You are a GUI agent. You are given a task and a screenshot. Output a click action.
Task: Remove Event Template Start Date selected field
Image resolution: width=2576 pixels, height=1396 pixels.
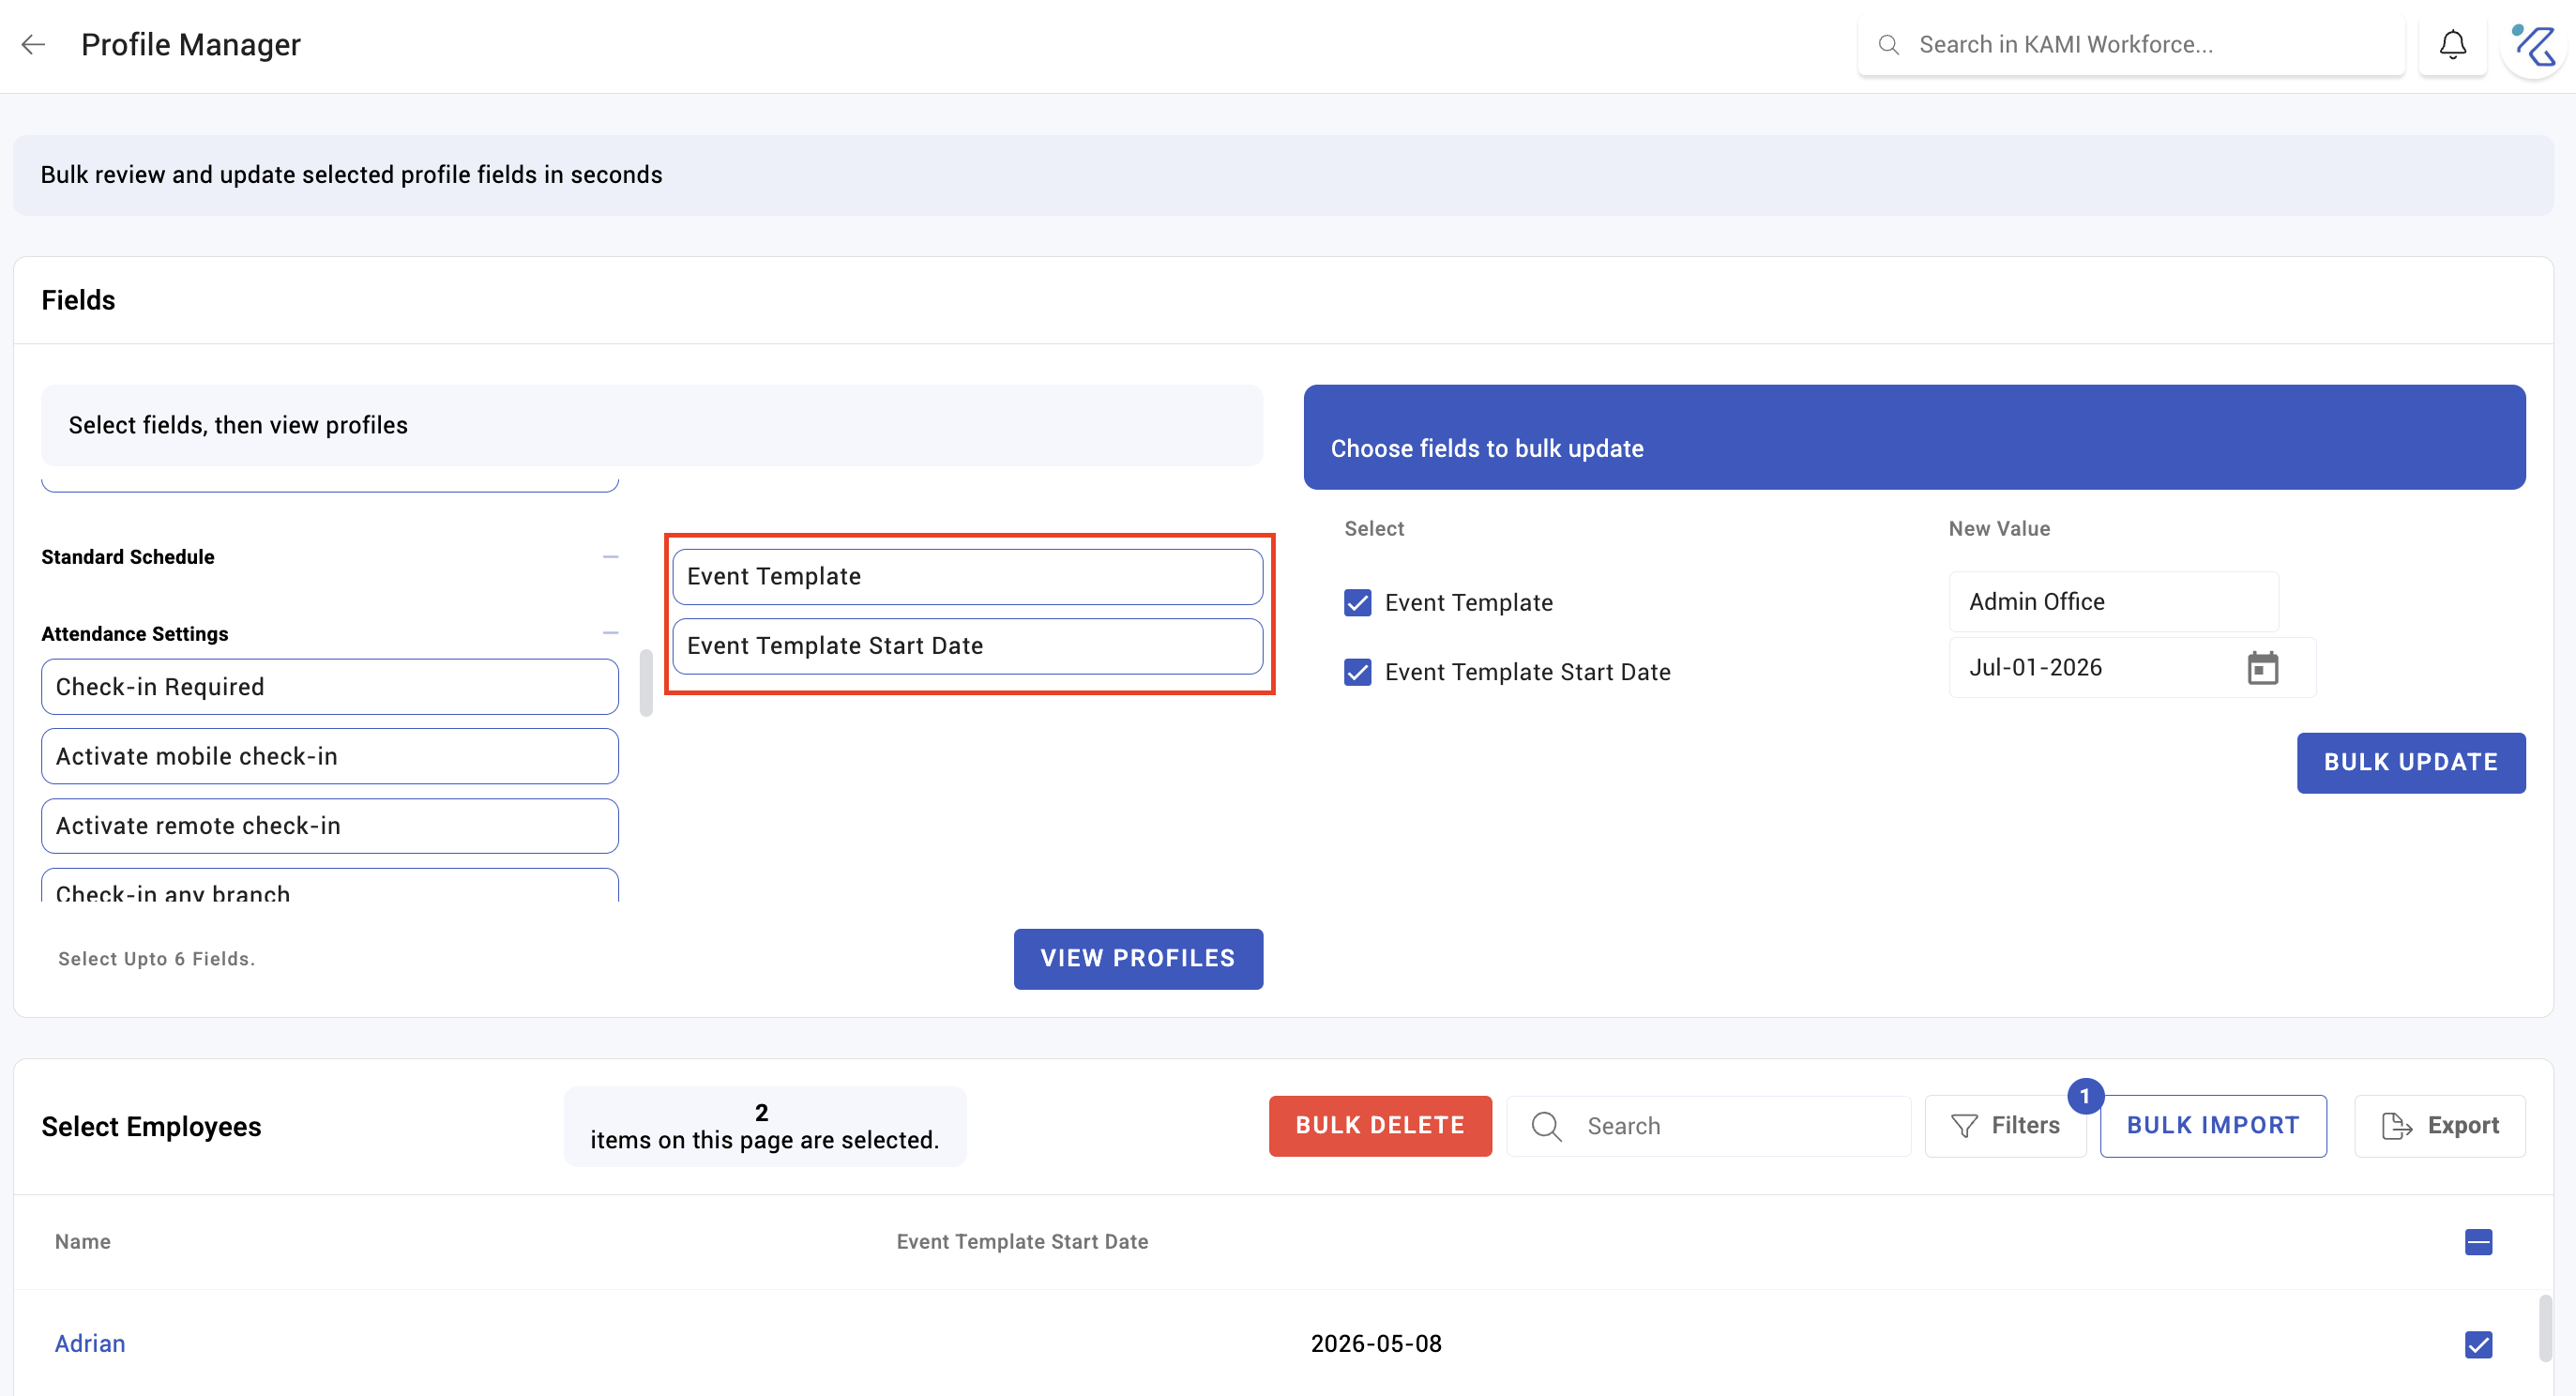tap(967, 646)
